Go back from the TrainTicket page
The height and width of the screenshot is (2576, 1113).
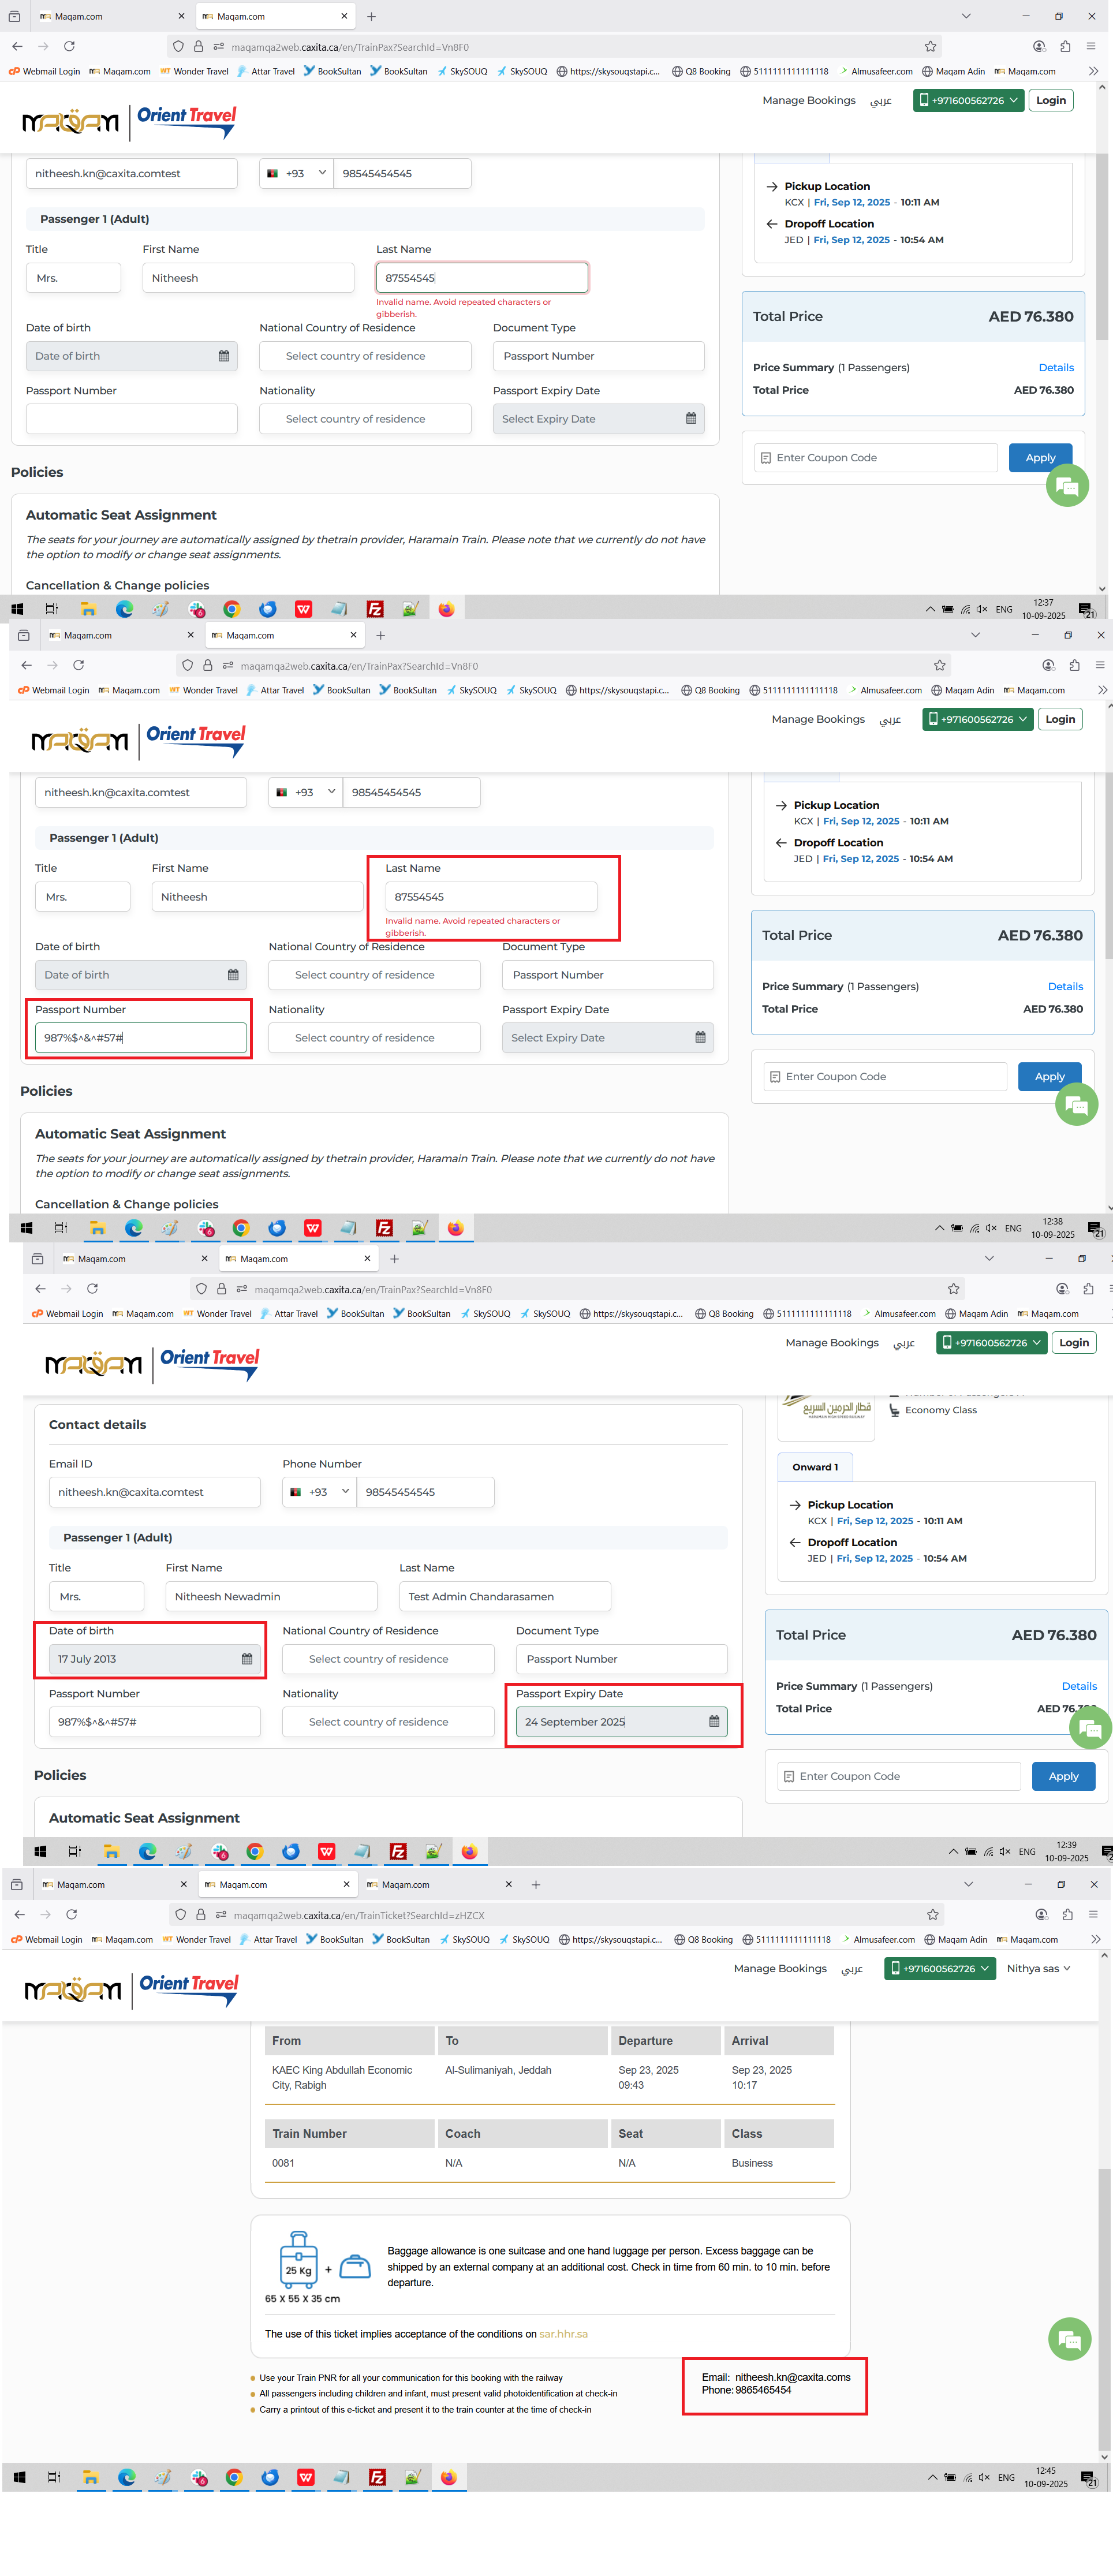[19, 1915]
